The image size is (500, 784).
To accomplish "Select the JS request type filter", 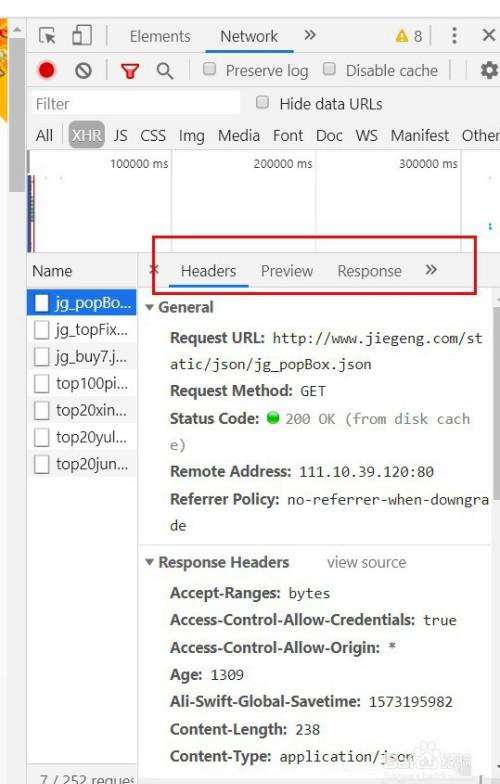I will [120, 136].
